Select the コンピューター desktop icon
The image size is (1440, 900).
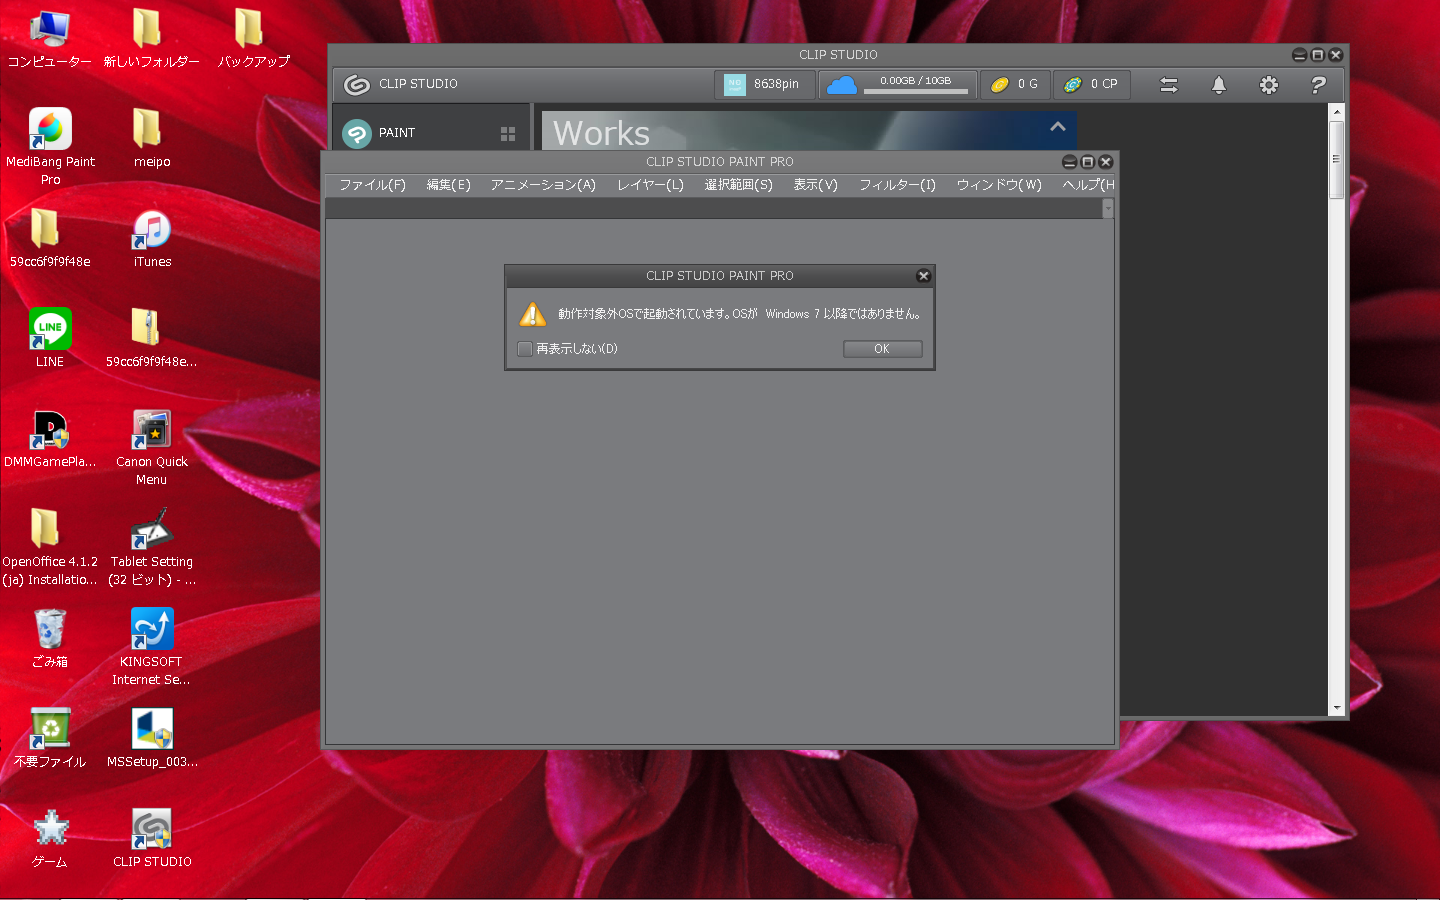tap(50, 39)
